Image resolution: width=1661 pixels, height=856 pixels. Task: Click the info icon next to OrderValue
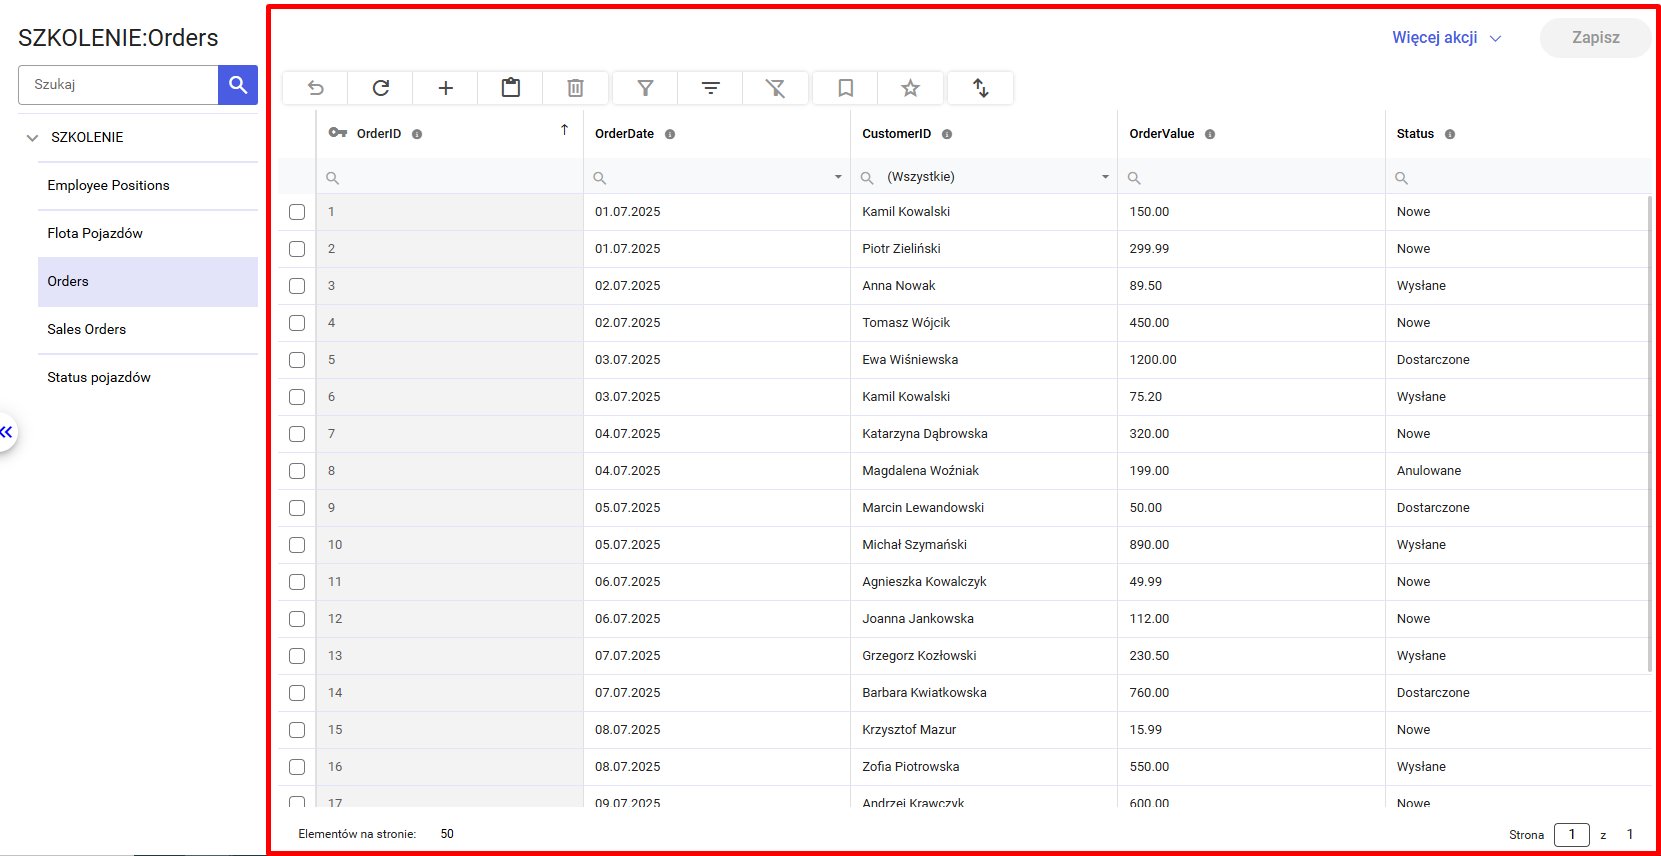(1210, 134)
